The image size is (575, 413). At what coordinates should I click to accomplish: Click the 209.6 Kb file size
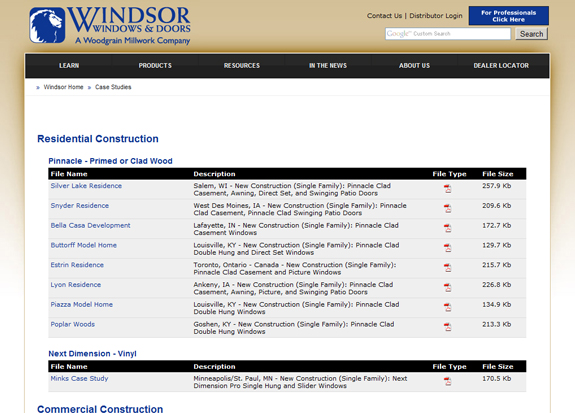(x=497, y=205)
